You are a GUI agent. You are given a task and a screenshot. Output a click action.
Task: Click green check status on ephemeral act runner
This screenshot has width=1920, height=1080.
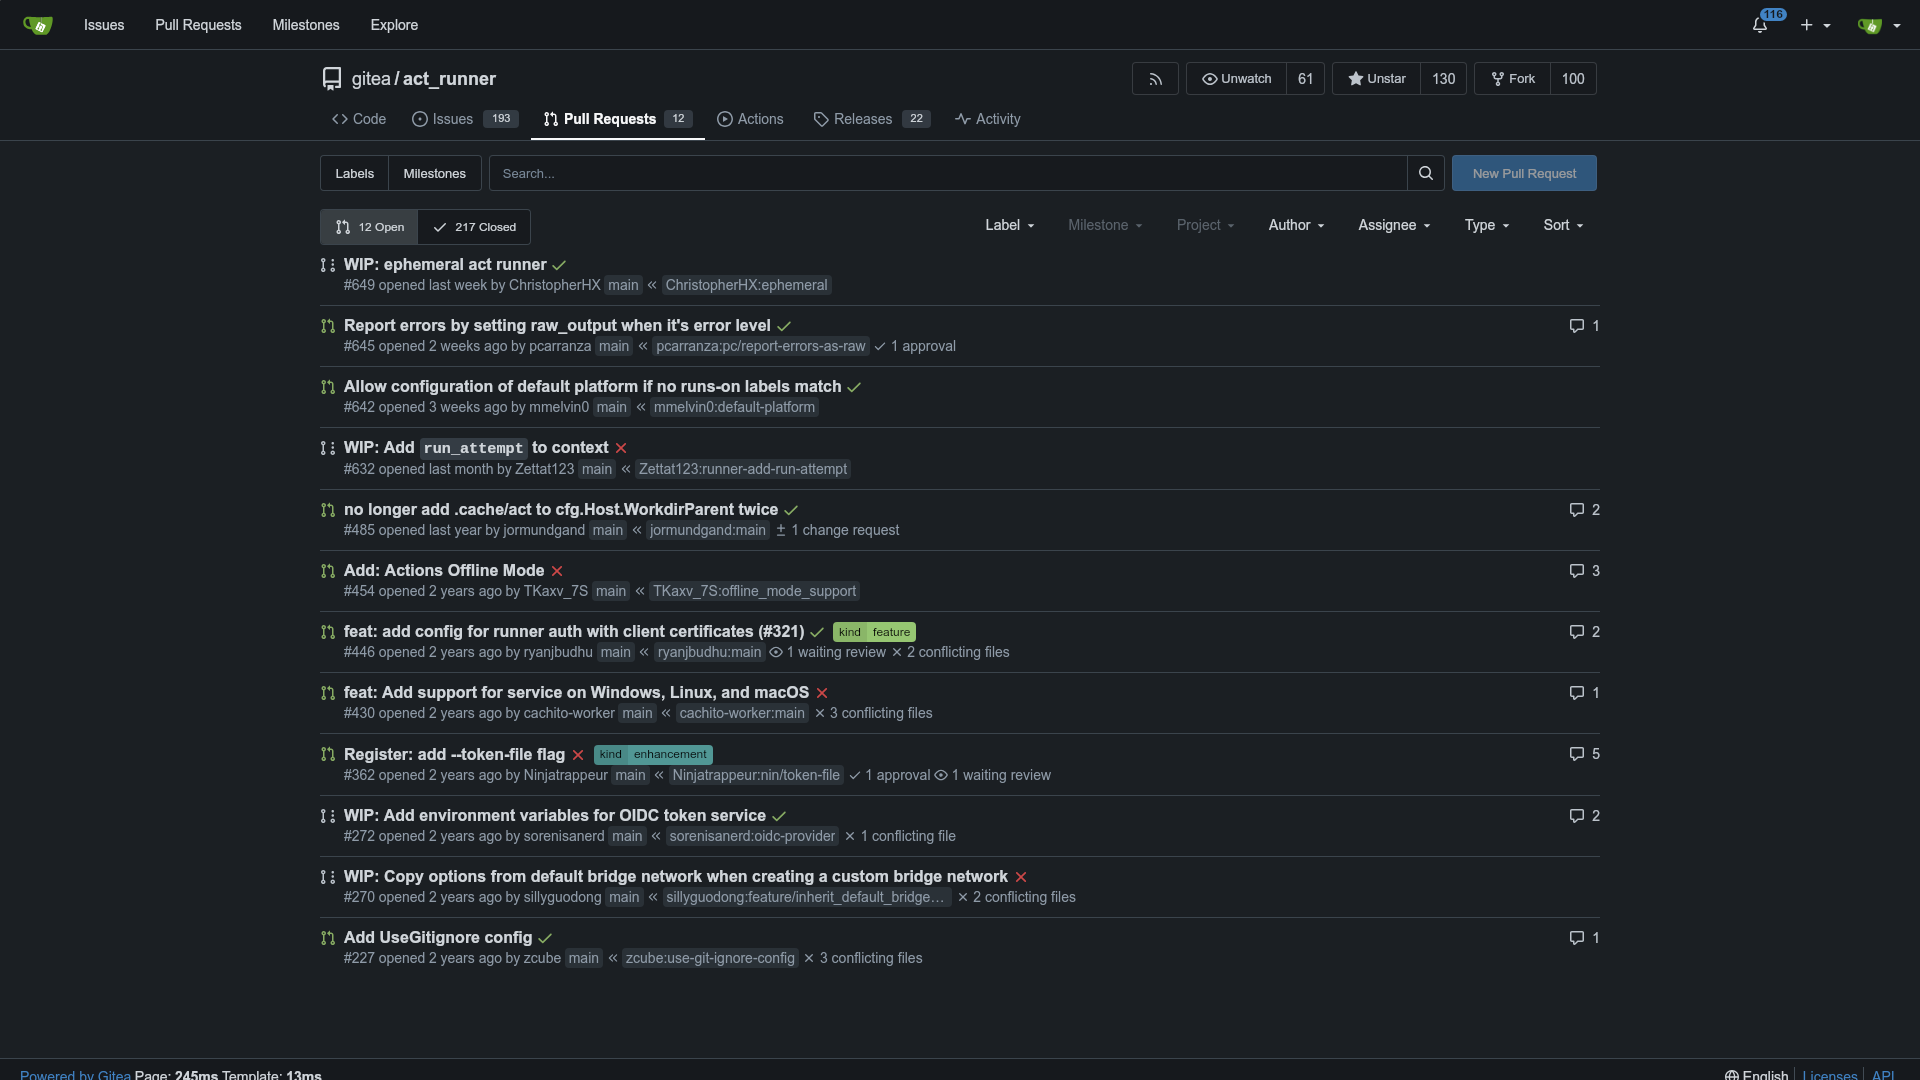click(560, 265)
